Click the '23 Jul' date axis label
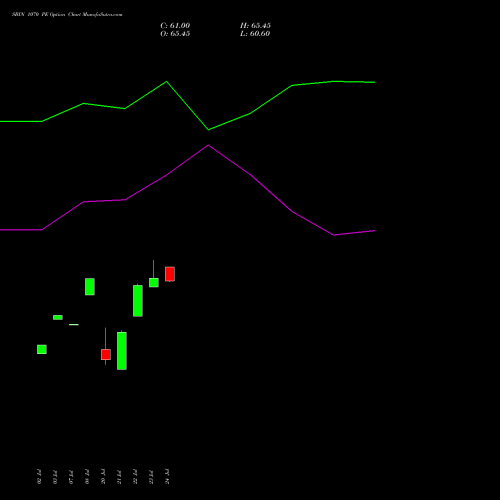Image resolution: width=500 pixels, height=500 pixels. [151, 477]
